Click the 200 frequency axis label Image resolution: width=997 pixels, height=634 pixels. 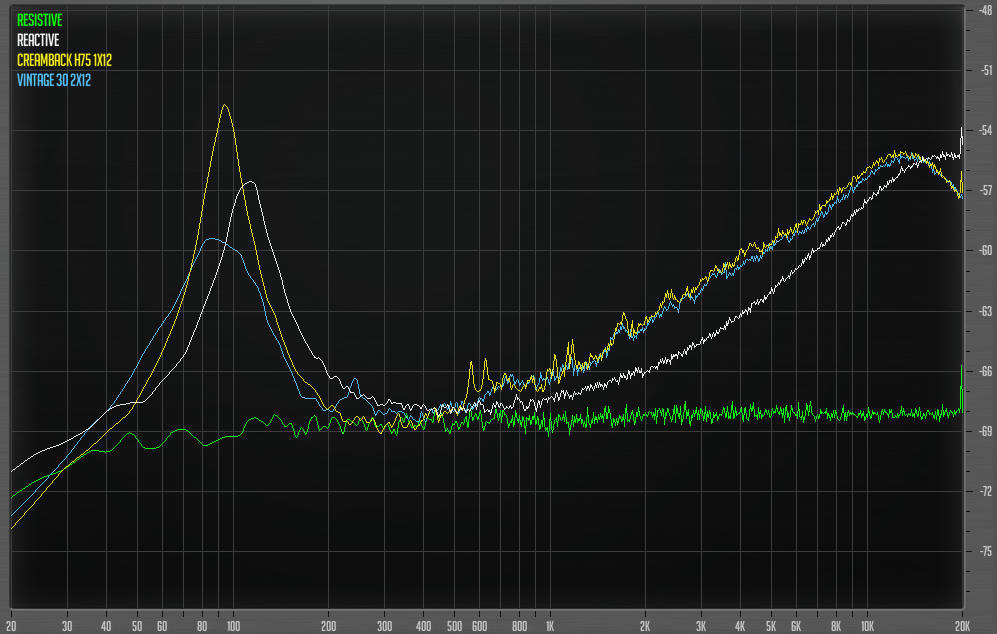click(x=329, y=626)
